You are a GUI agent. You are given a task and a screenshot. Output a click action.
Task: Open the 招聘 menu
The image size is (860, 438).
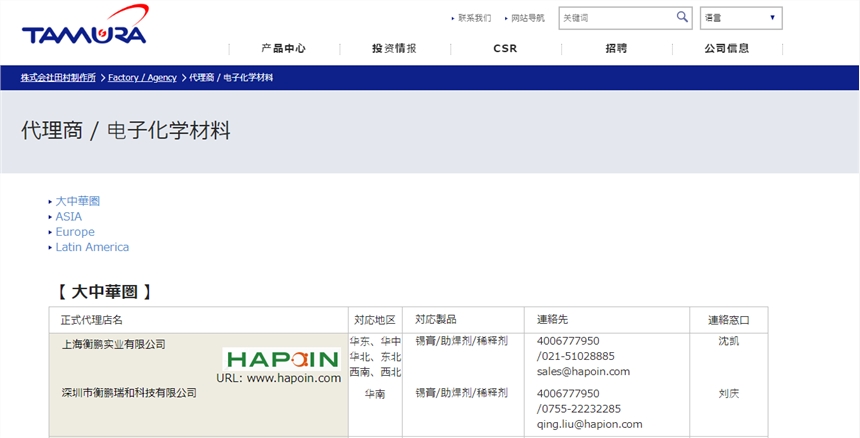coord(616,48)
